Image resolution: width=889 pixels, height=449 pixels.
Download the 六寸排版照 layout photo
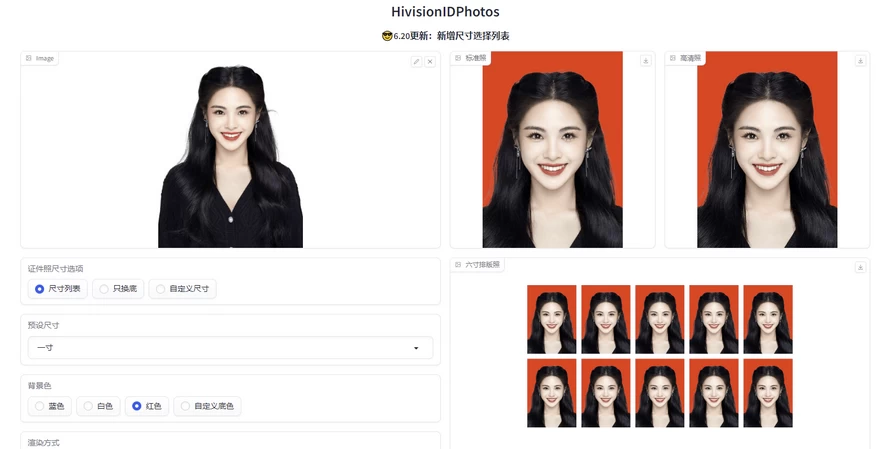click(x=860, y=267)
